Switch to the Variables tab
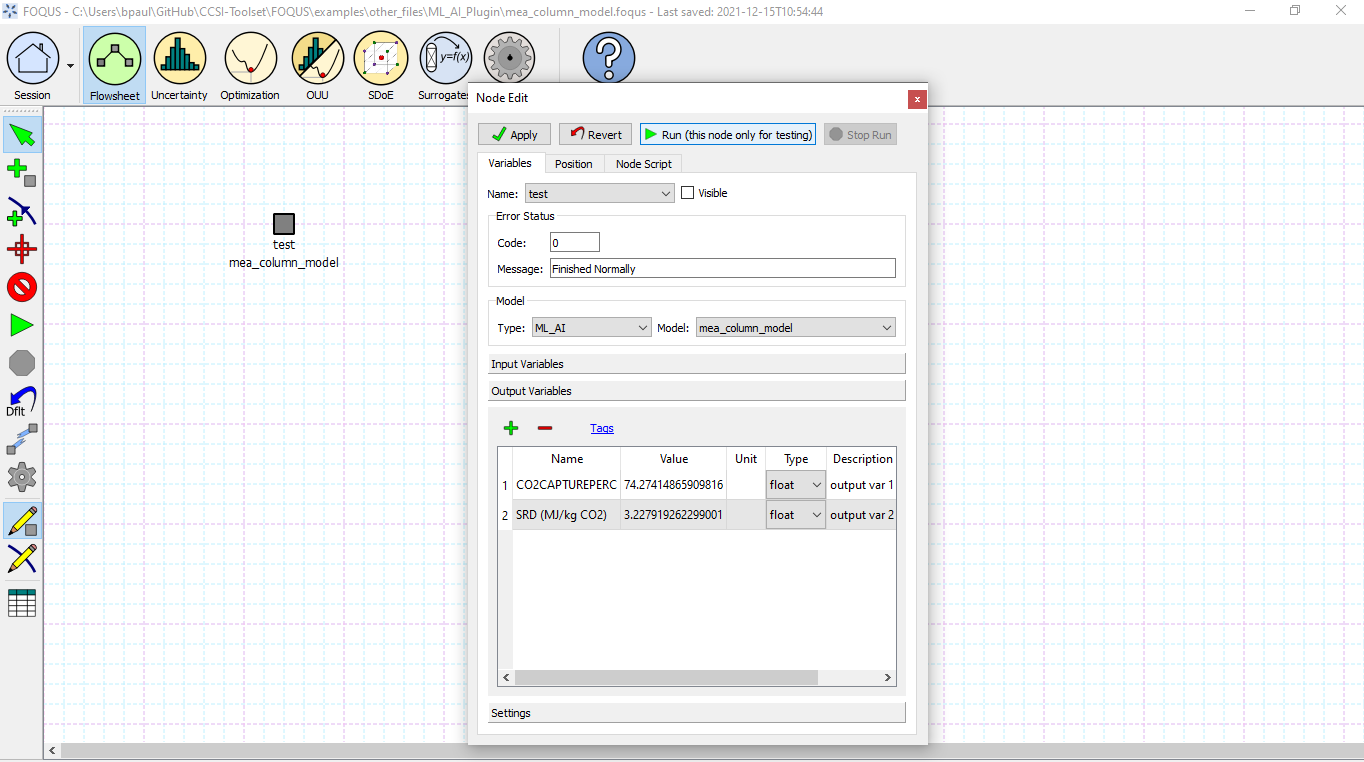1364x762 pixels. click(x=510, y=163)
